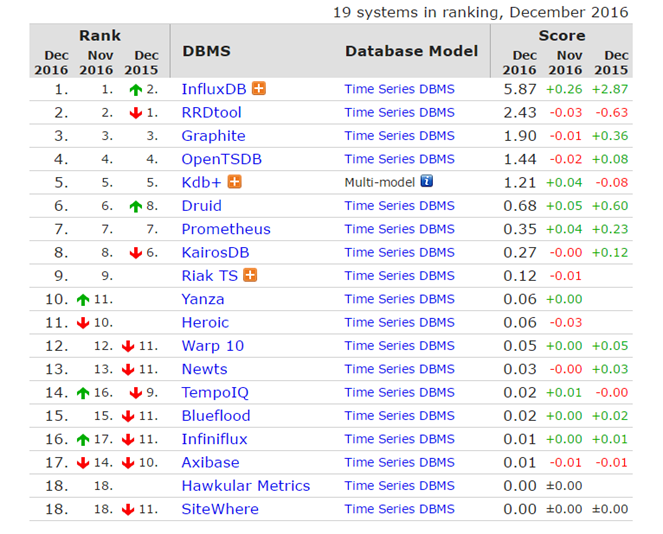Click the InfluxDB score 5.87
This screenshot has width=663, height=534.
[x=520, y=89]
